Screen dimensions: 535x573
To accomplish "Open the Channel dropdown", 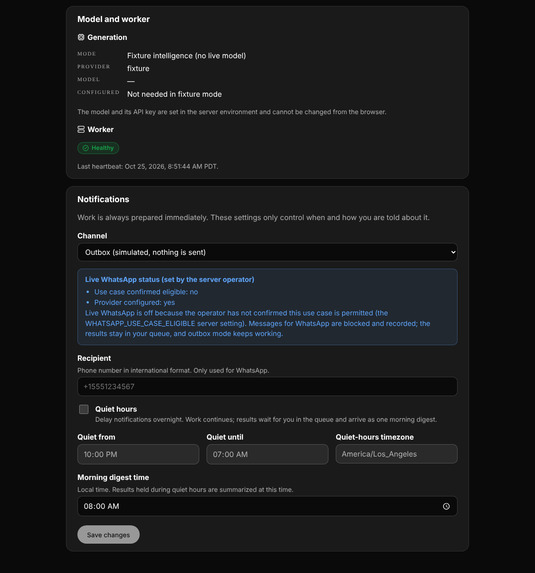I will [x=268, y=252].
